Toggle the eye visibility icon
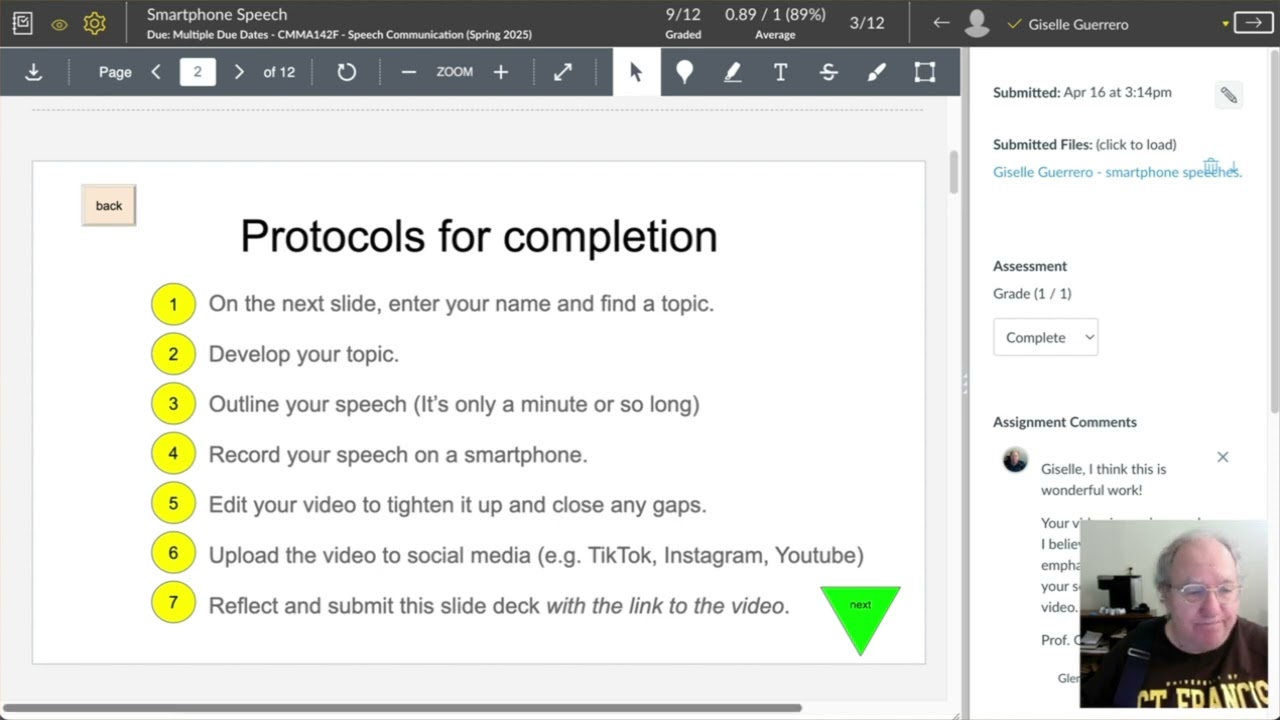Image resolution: width=1280 pixels, height=720 pixels. pyautogui.click(x=59, y=24)
